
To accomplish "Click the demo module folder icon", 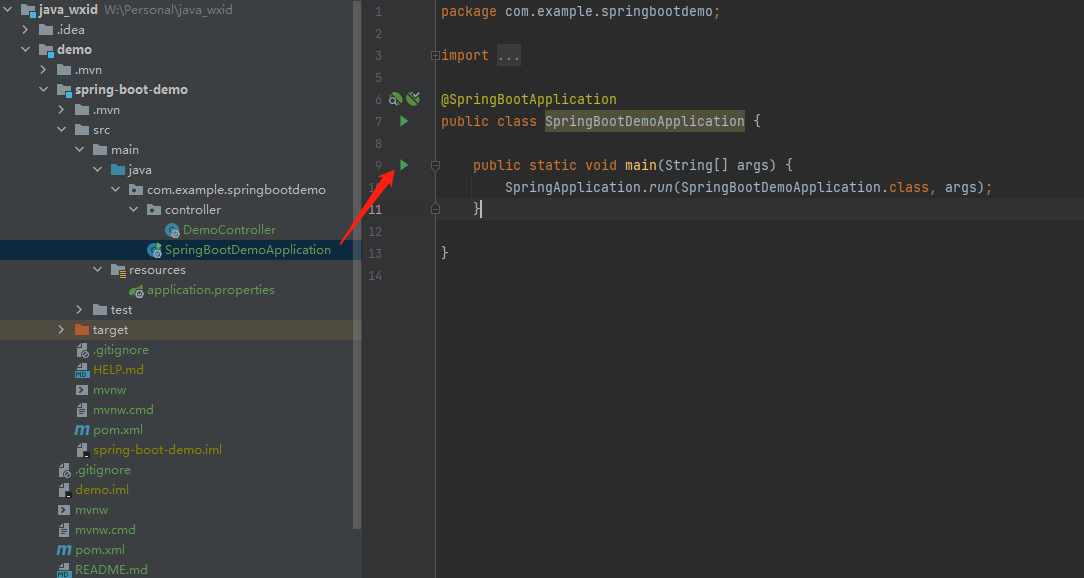I will (x=46, y=50).
